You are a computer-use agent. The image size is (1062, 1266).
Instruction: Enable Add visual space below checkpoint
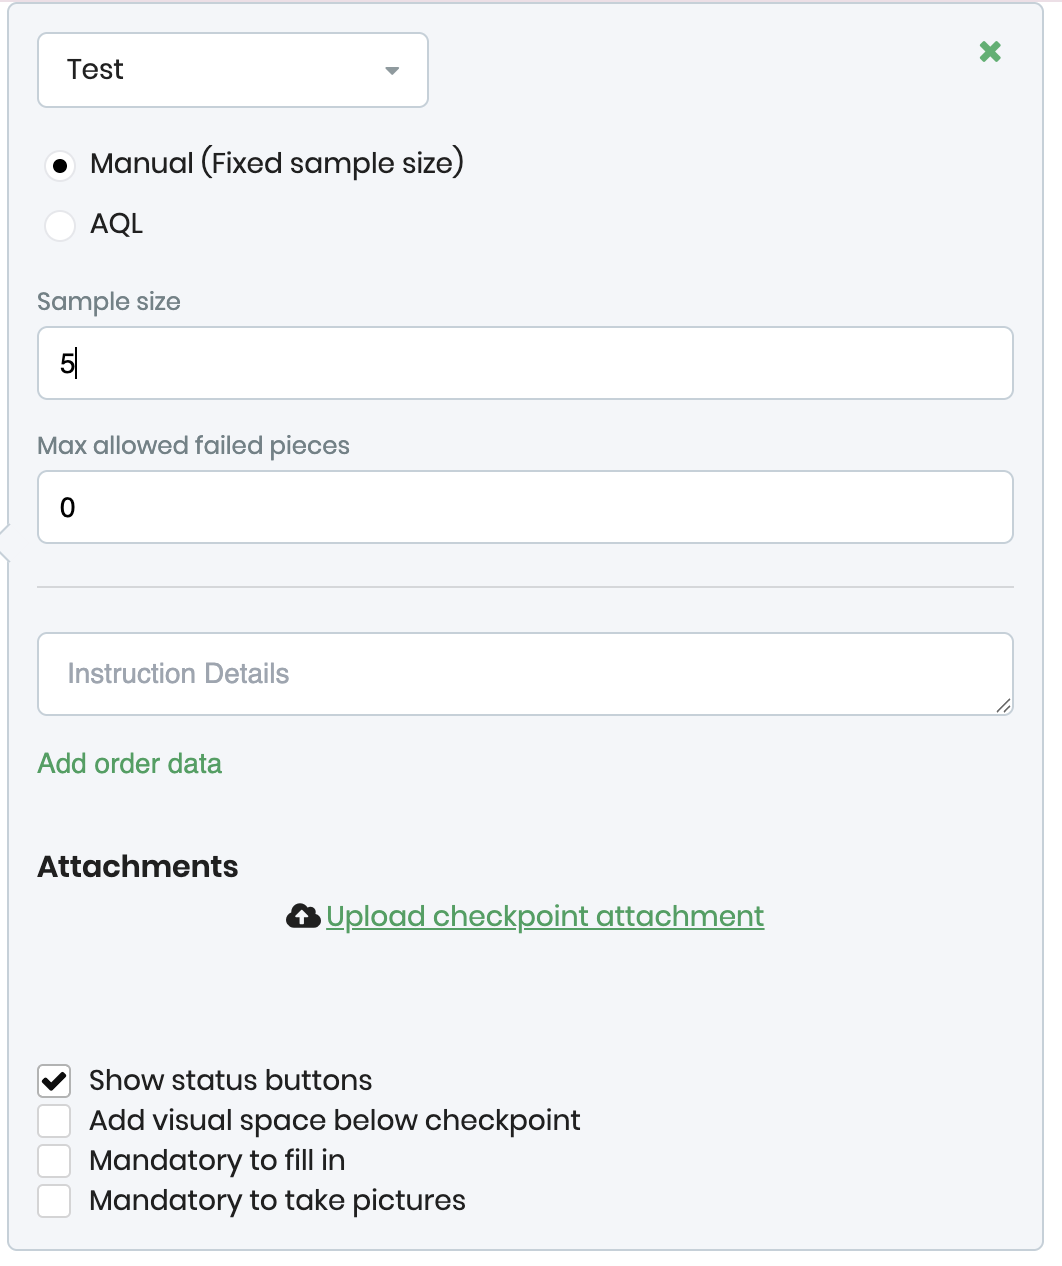54,1121
